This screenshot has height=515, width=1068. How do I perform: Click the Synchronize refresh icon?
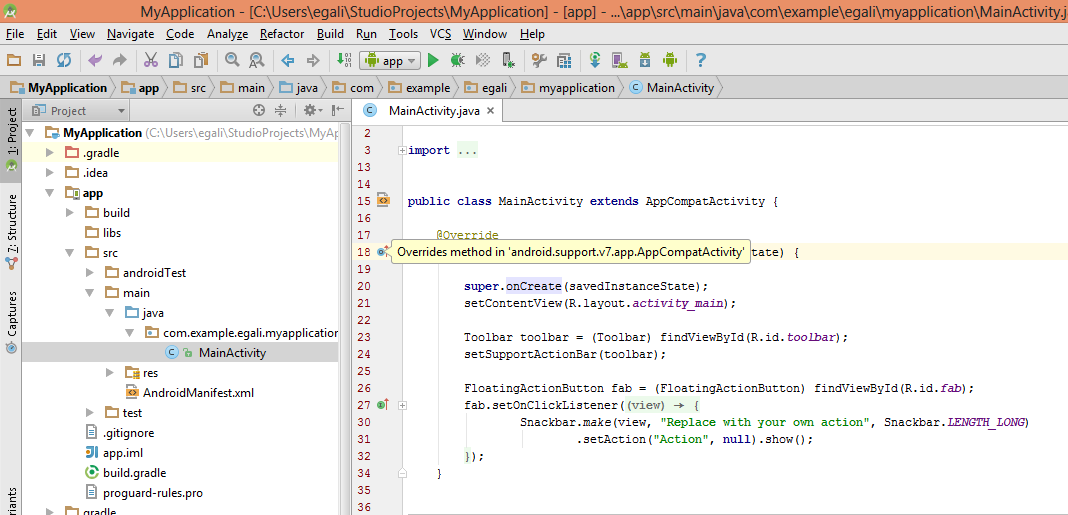pyautogui.click(x=64, y=61)
